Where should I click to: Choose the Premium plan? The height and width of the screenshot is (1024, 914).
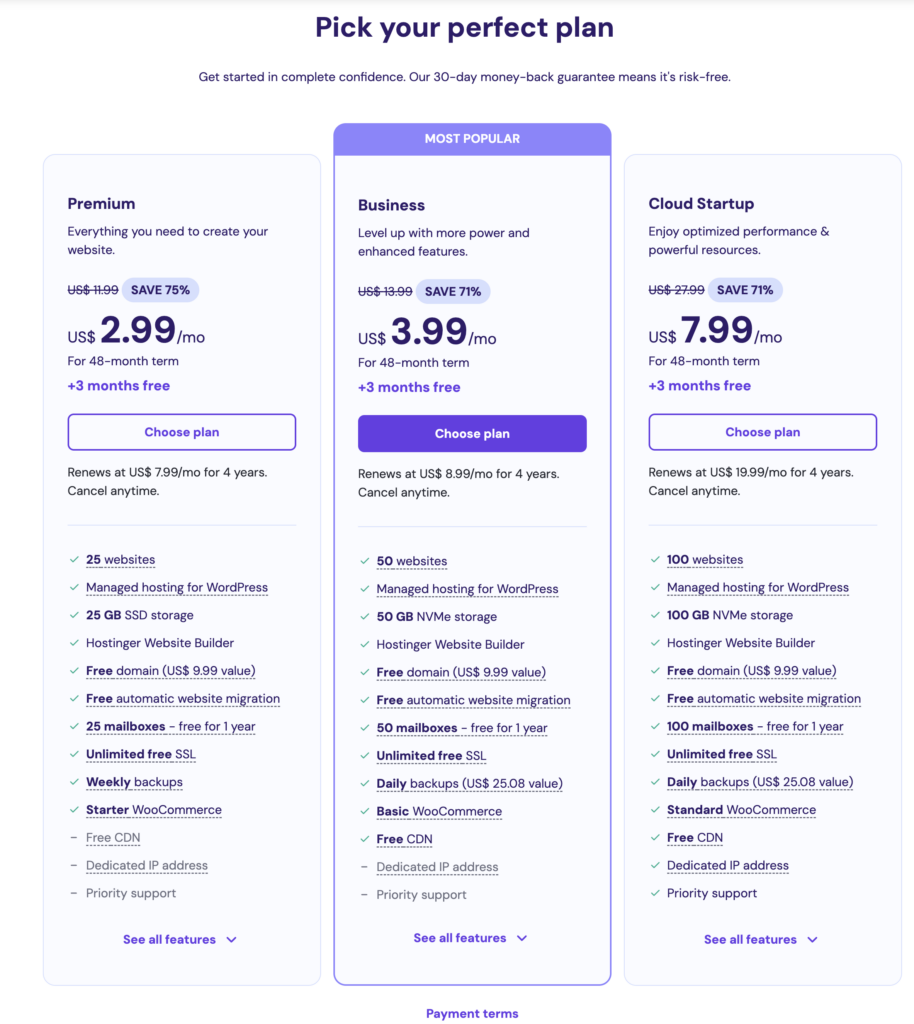182,432
